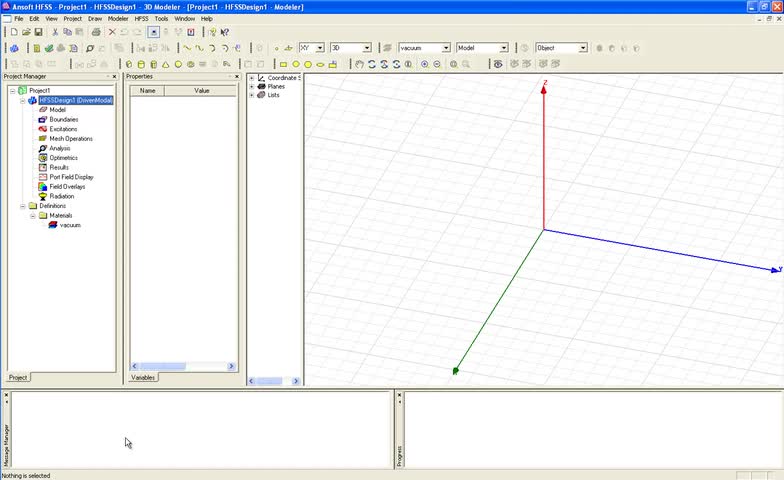Switch to the Variables tab
784x480 pixels.
(143, 378)
